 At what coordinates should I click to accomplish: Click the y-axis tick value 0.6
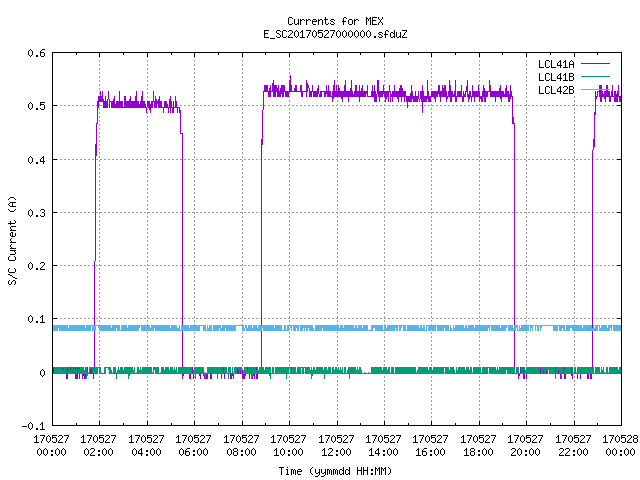36,53
